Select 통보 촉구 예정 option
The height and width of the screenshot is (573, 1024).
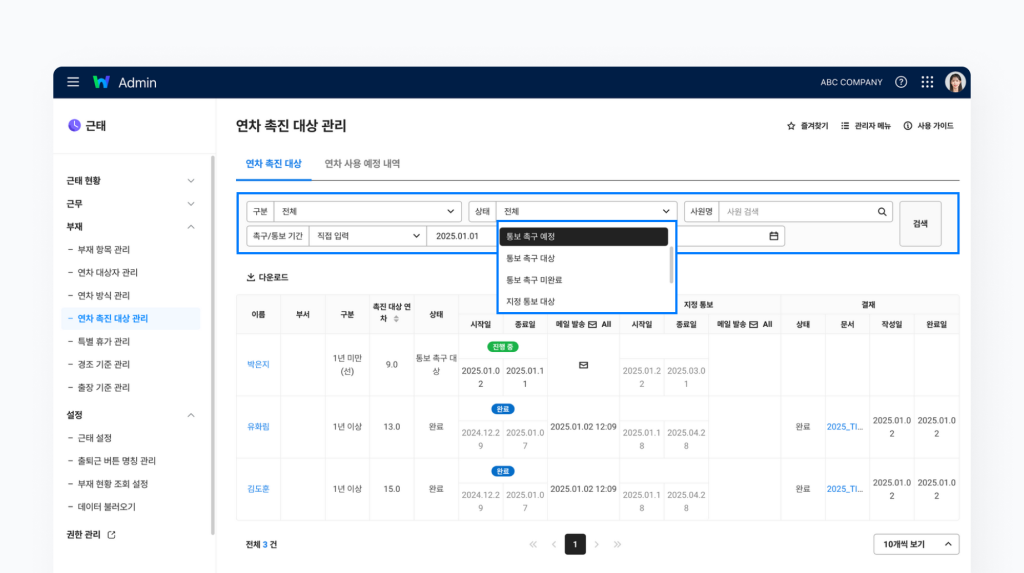click(584, 237)
